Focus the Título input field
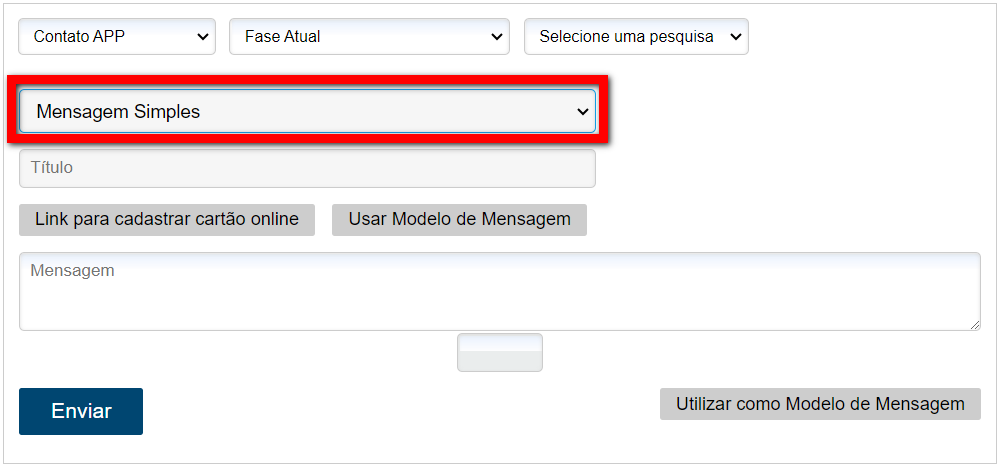Screen dimensions: 998x464 pos(307,168)
